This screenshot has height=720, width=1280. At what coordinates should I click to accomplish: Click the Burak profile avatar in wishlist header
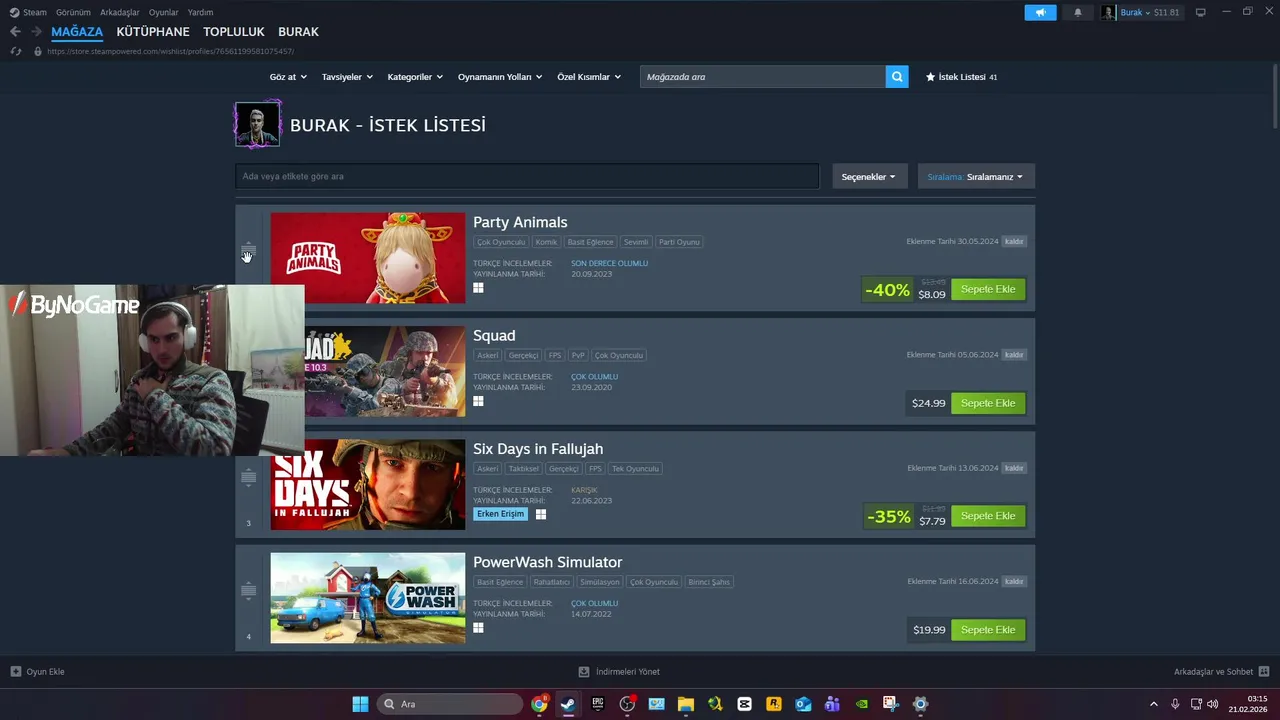point(257,125)
